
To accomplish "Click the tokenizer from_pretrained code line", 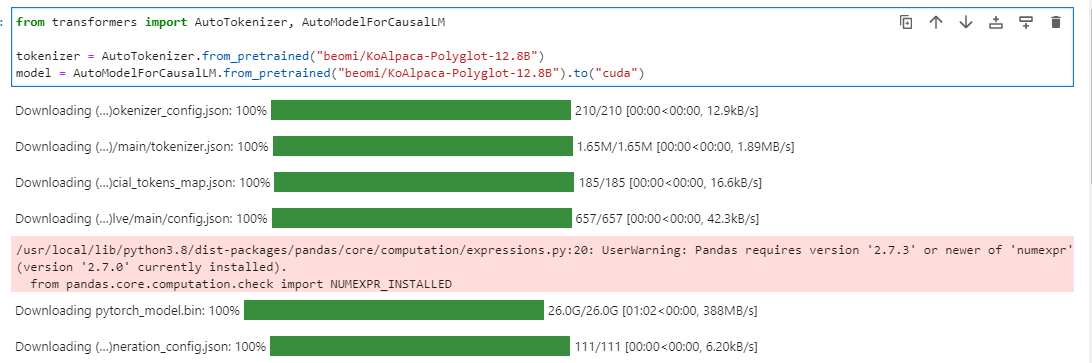I will pyautogui.click(x=280, y=55).
